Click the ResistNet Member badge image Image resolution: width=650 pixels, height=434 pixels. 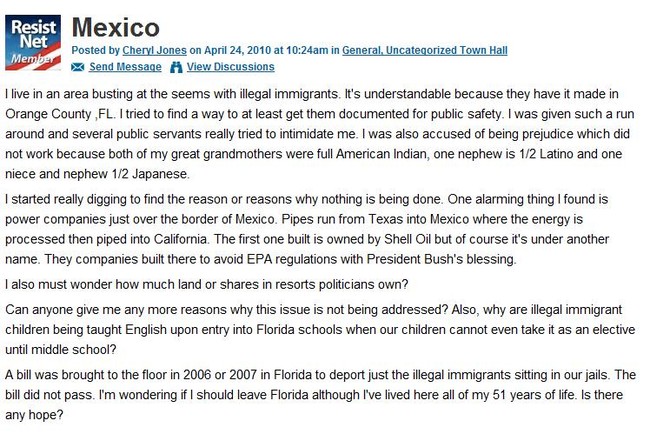33,43
